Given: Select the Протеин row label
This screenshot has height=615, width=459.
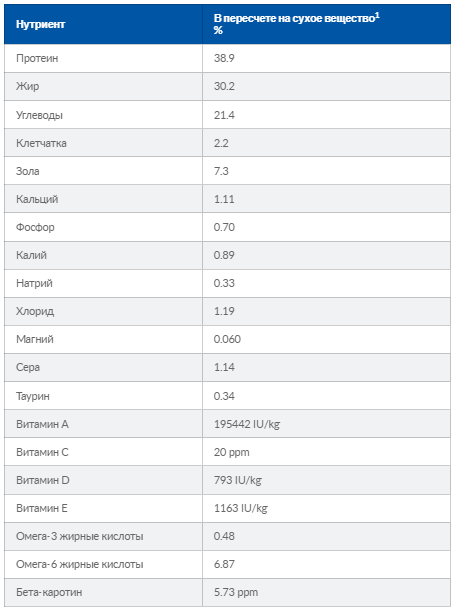Looking at the screenshot, I should (x=37, y=58).
